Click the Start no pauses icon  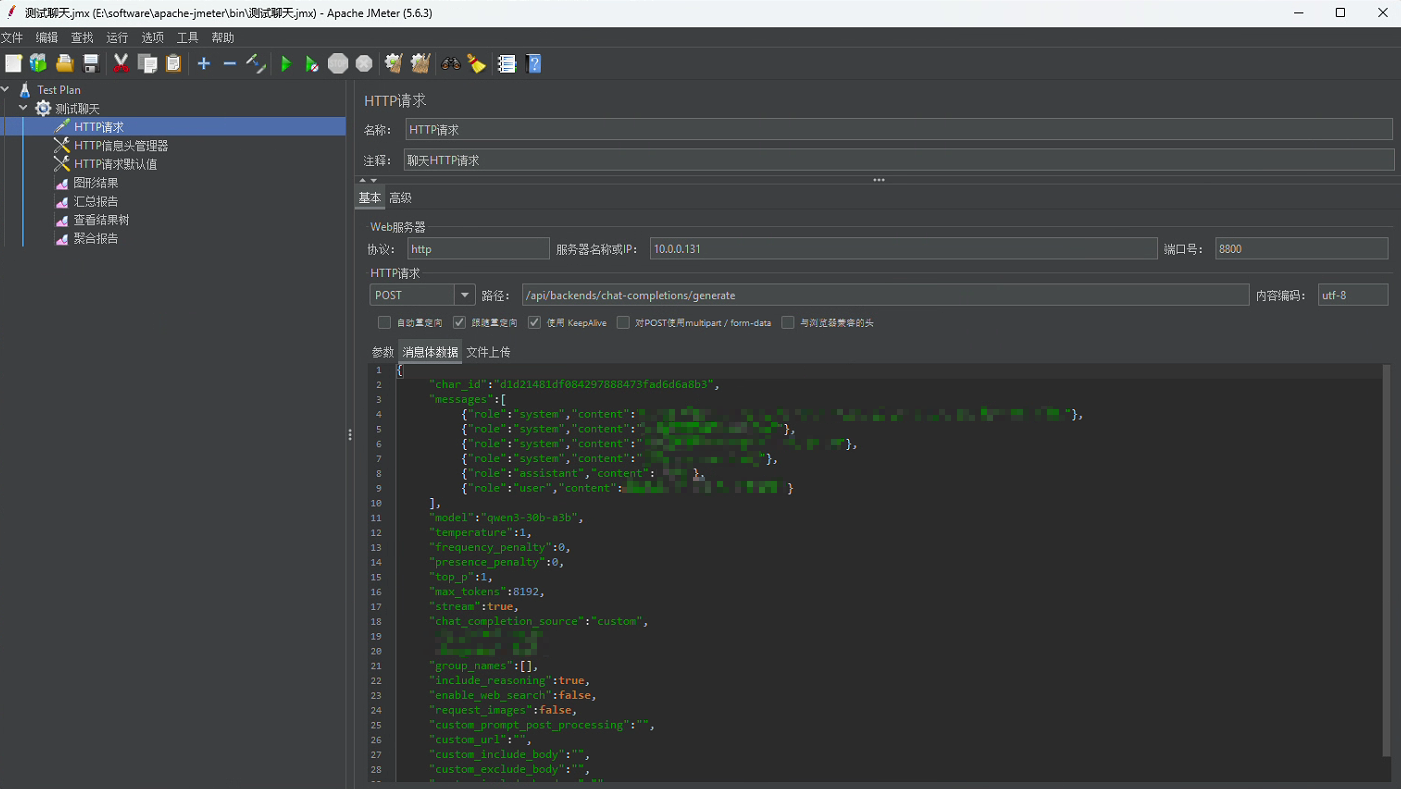click(312, 64)
